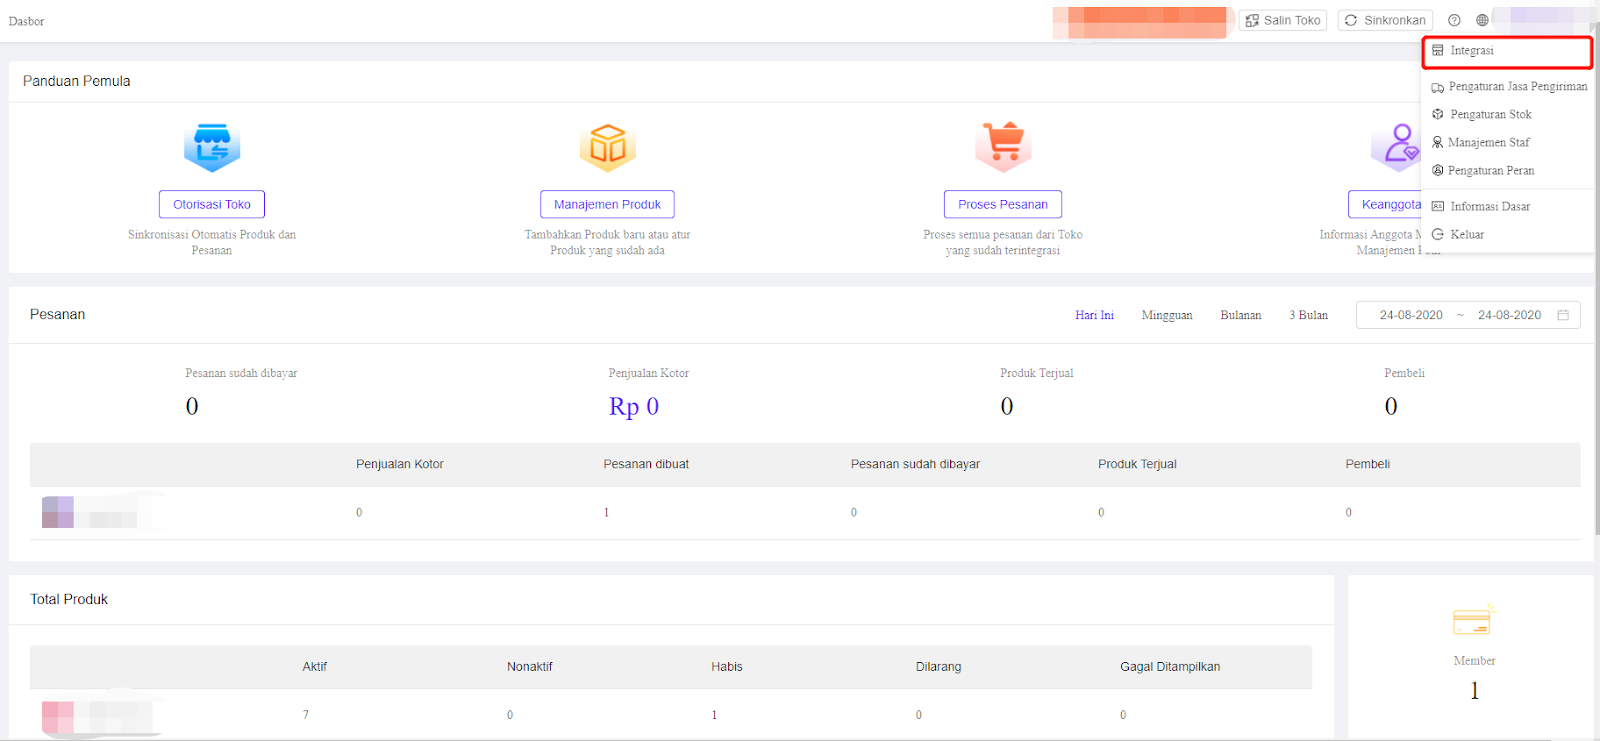Open calendar icon in date range field
This screenshot has width=1600, height=741.
pos(1563,315)
